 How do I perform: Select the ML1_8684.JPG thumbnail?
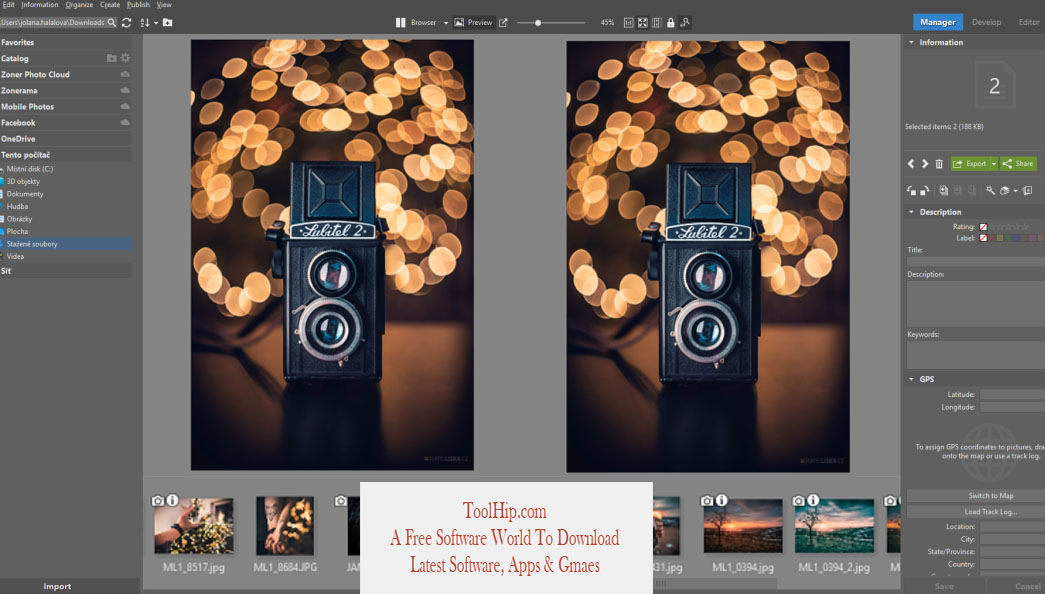point(285,525)
